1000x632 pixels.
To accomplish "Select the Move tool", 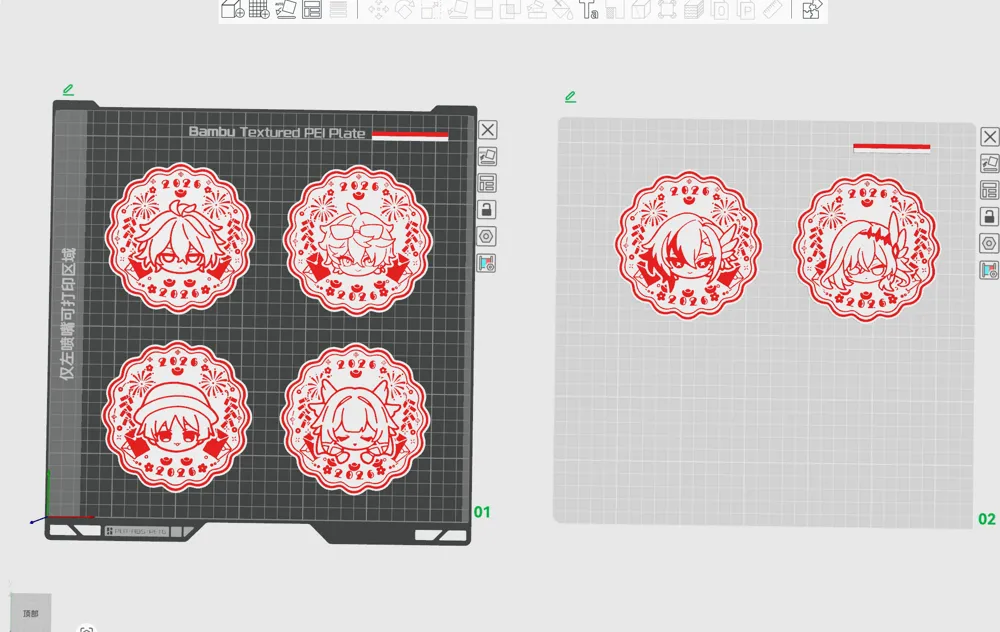I will (378, 10).
